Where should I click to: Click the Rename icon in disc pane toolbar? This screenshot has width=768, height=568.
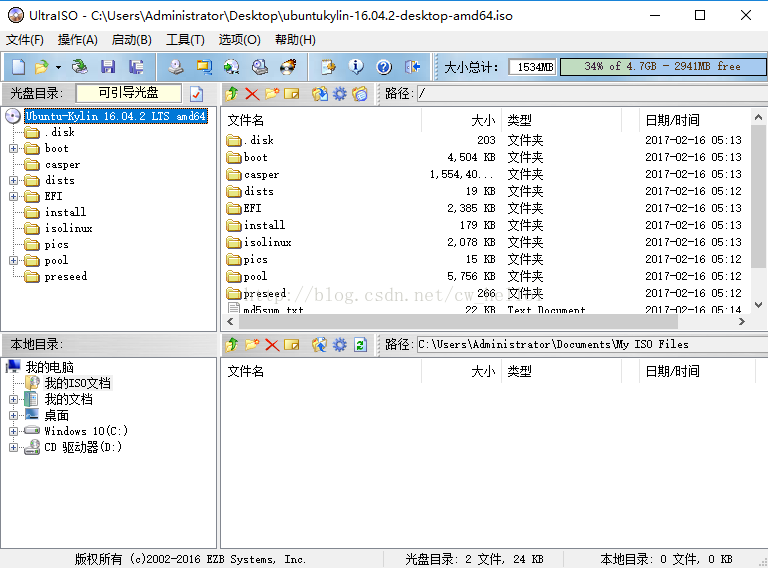pyautogui.click(x=291, y=94)
